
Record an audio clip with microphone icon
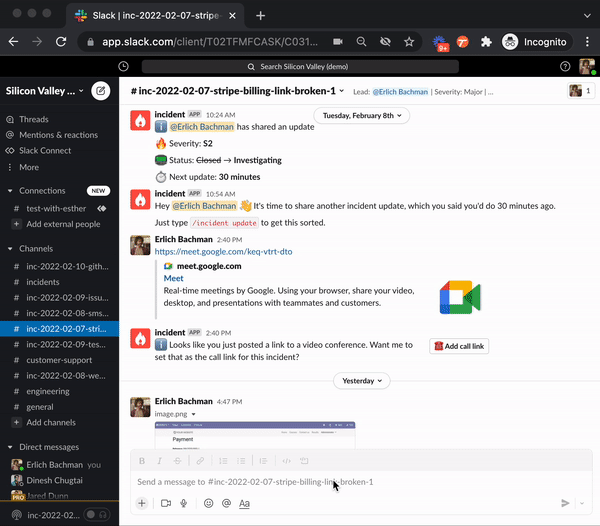[x=184, y=503]
